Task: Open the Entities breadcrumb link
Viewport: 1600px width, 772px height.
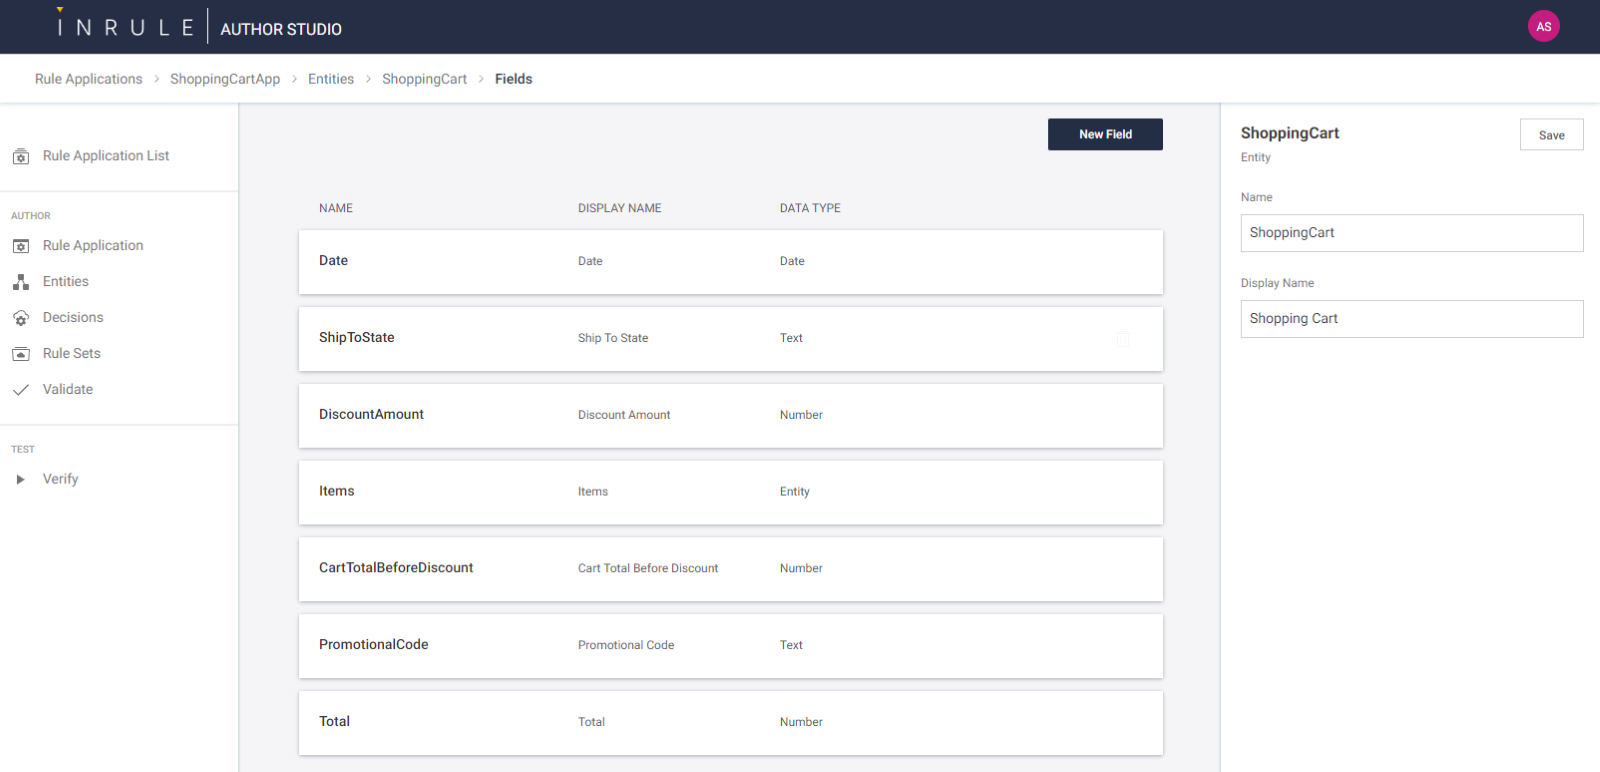Action: [x=331, y=79]
